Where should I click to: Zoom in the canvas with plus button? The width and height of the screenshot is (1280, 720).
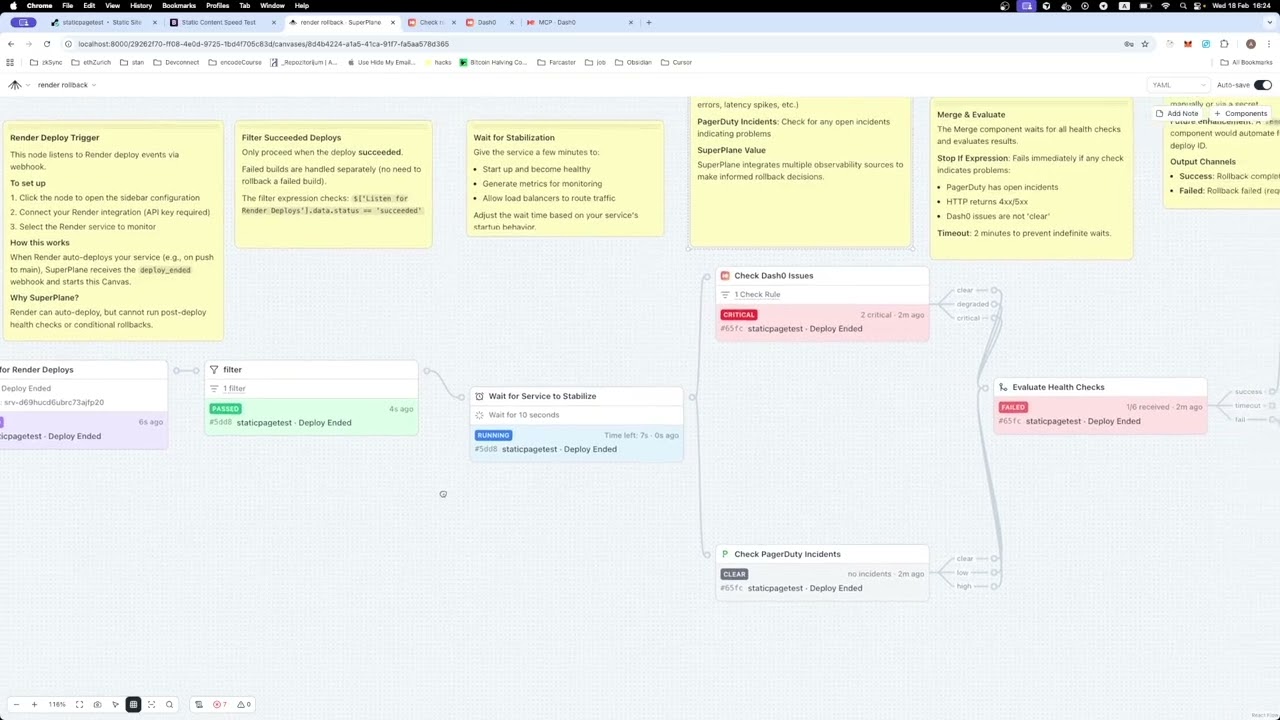pos(34,704)
